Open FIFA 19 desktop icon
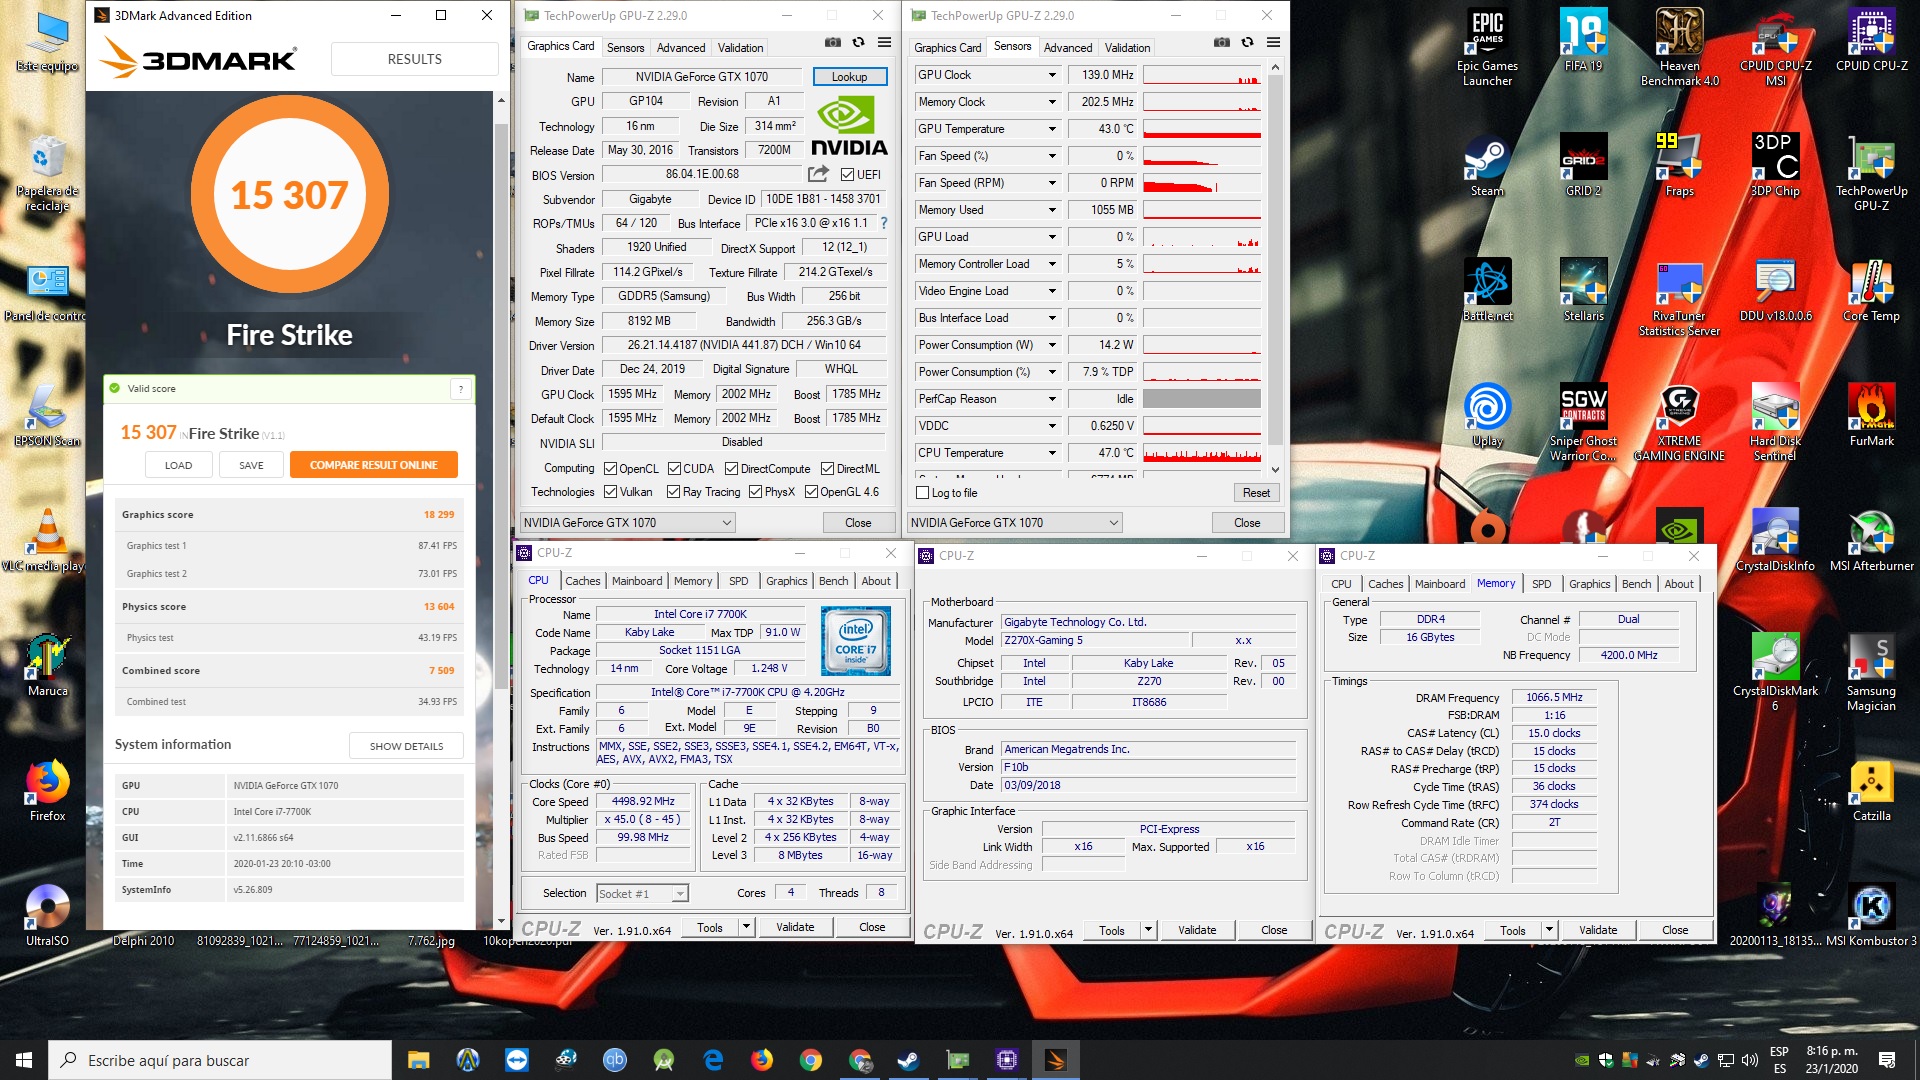The width and height of the screenshot is (1920, 1080). [x=1583, y=41]
